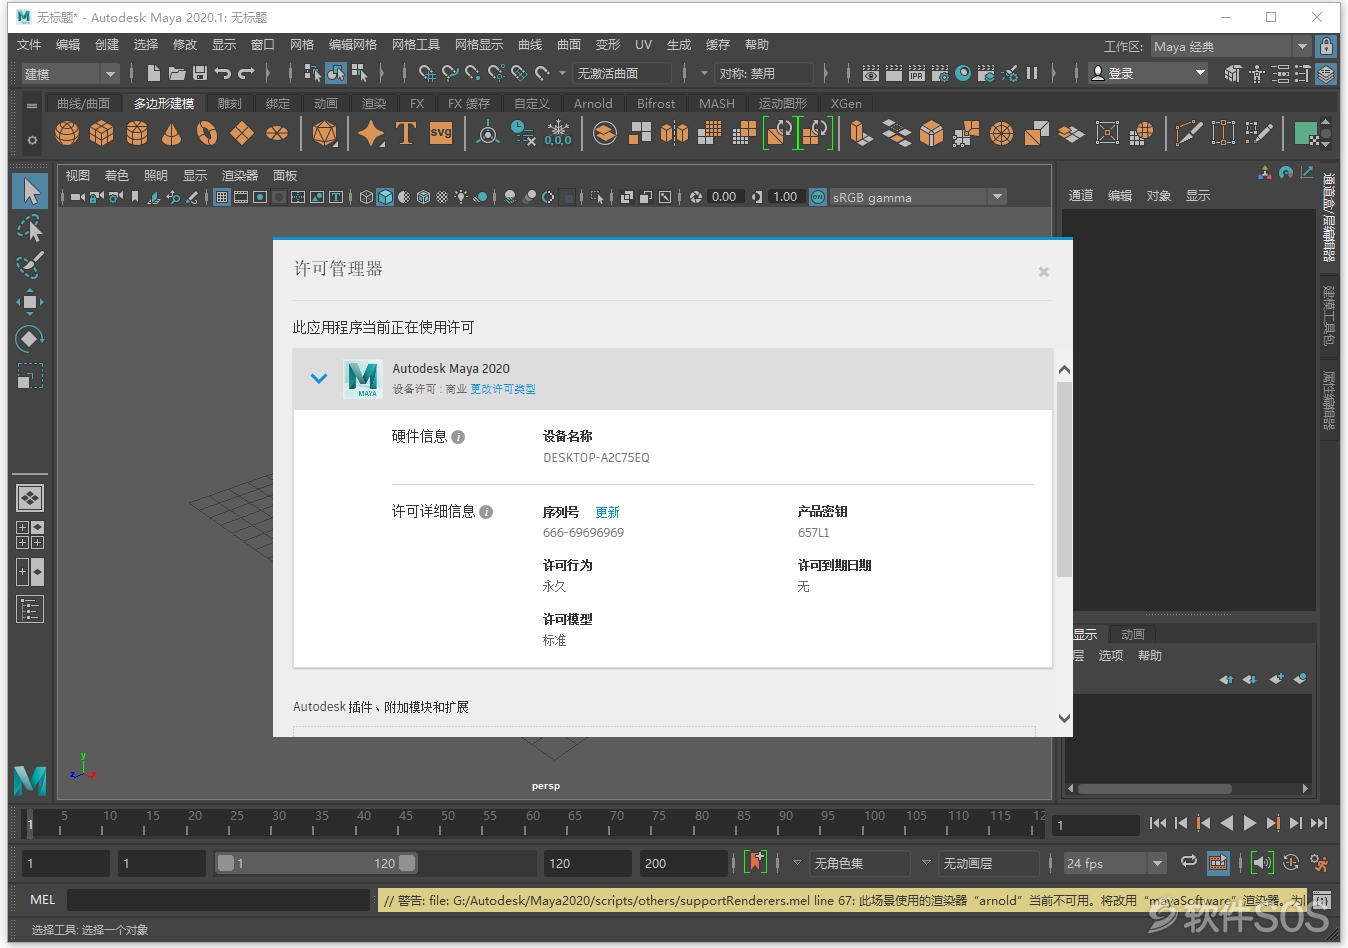Viewport: 1348px width, 948px height.
Task: Switch to the 多边形建模 shelf tab
Action: (164, 103)
